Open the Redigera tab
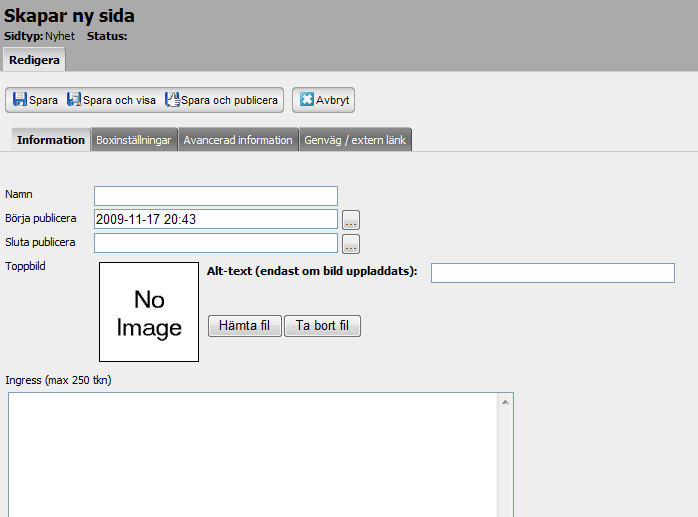 tap(34, 60)
